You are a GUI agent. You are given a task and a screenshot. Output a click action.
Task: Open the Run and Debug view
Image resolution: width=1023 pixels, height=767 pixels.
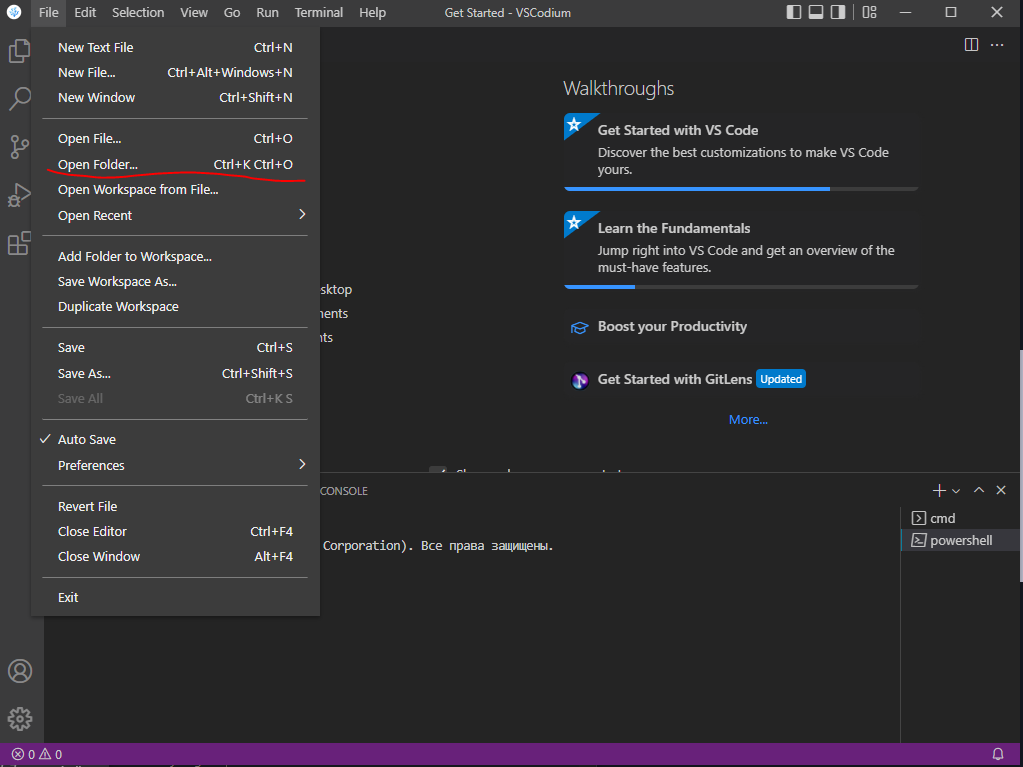click(x=20, y=195)
